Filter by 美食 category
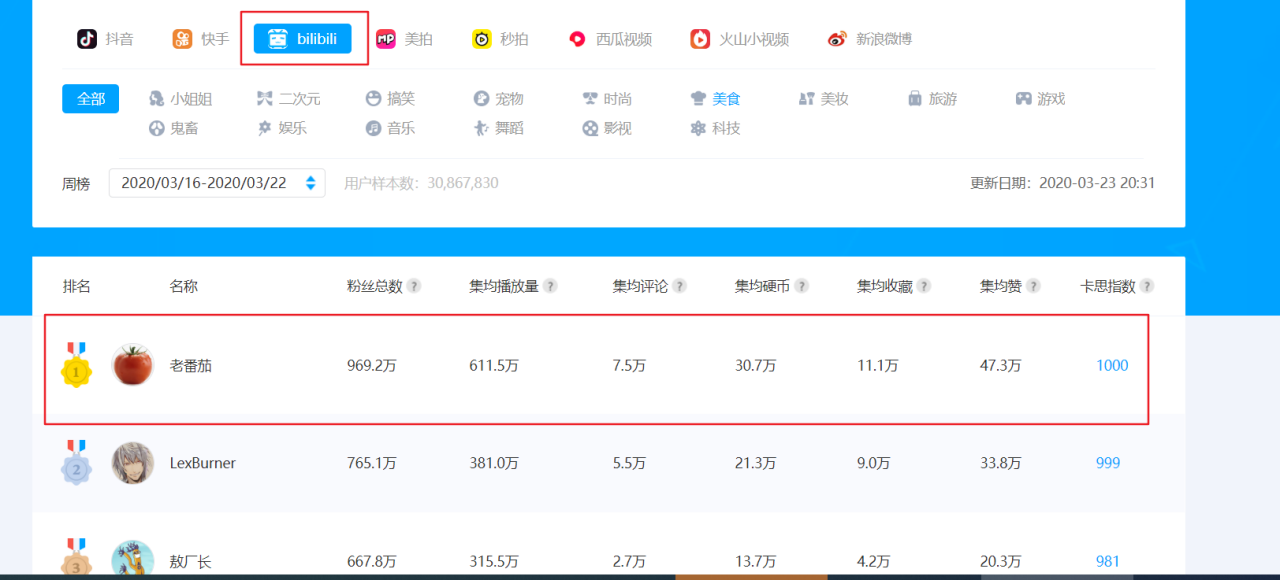Viewport: 1280px width, 580px height. coord(716,99)
